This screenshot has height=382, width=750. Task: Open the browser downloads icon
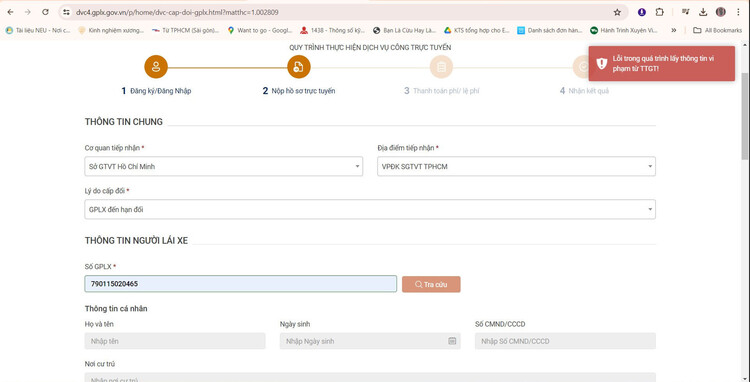(x=703, y=12)
